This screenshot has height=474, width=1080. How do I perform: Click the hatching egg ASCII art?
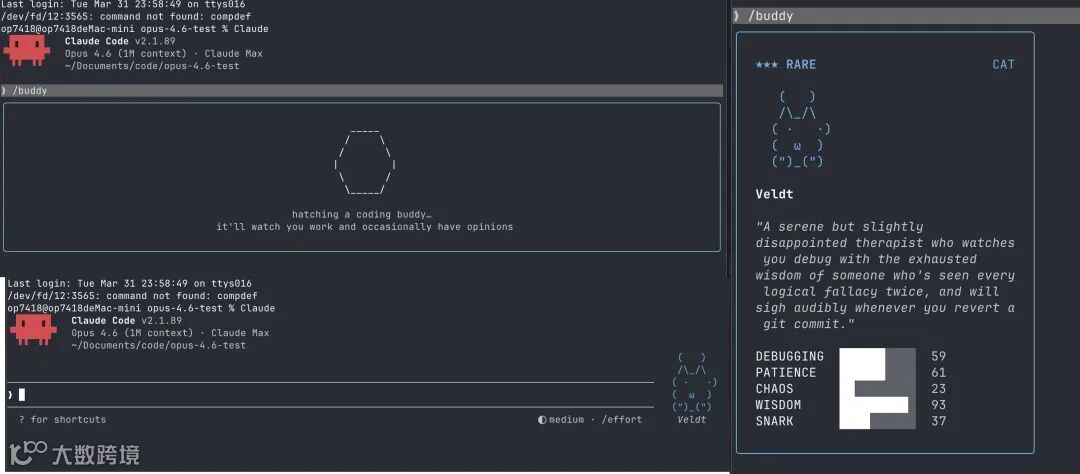click(364, 163)
